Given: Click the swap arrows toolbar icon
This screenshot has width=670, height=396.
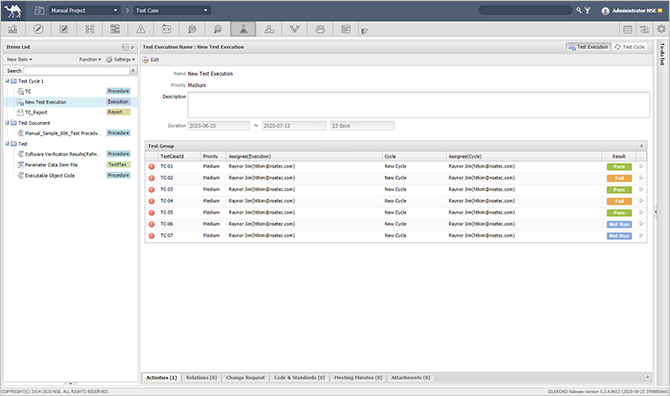Looking at the screenshot, I should (x=644, y=29).
